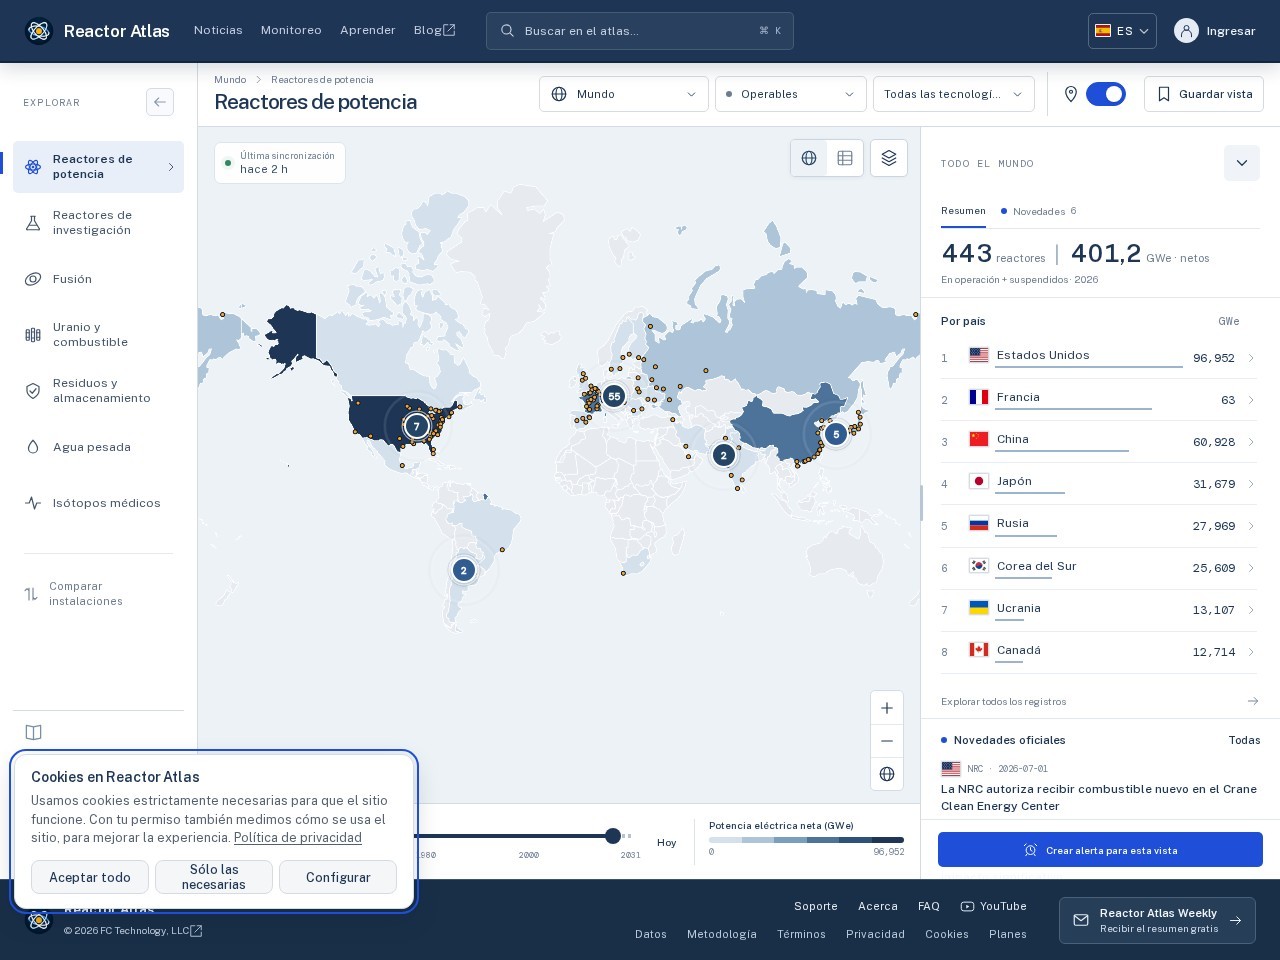Switch to globe map view
The width and height of the screenshot is (1280, 960).
click(809, 158)
